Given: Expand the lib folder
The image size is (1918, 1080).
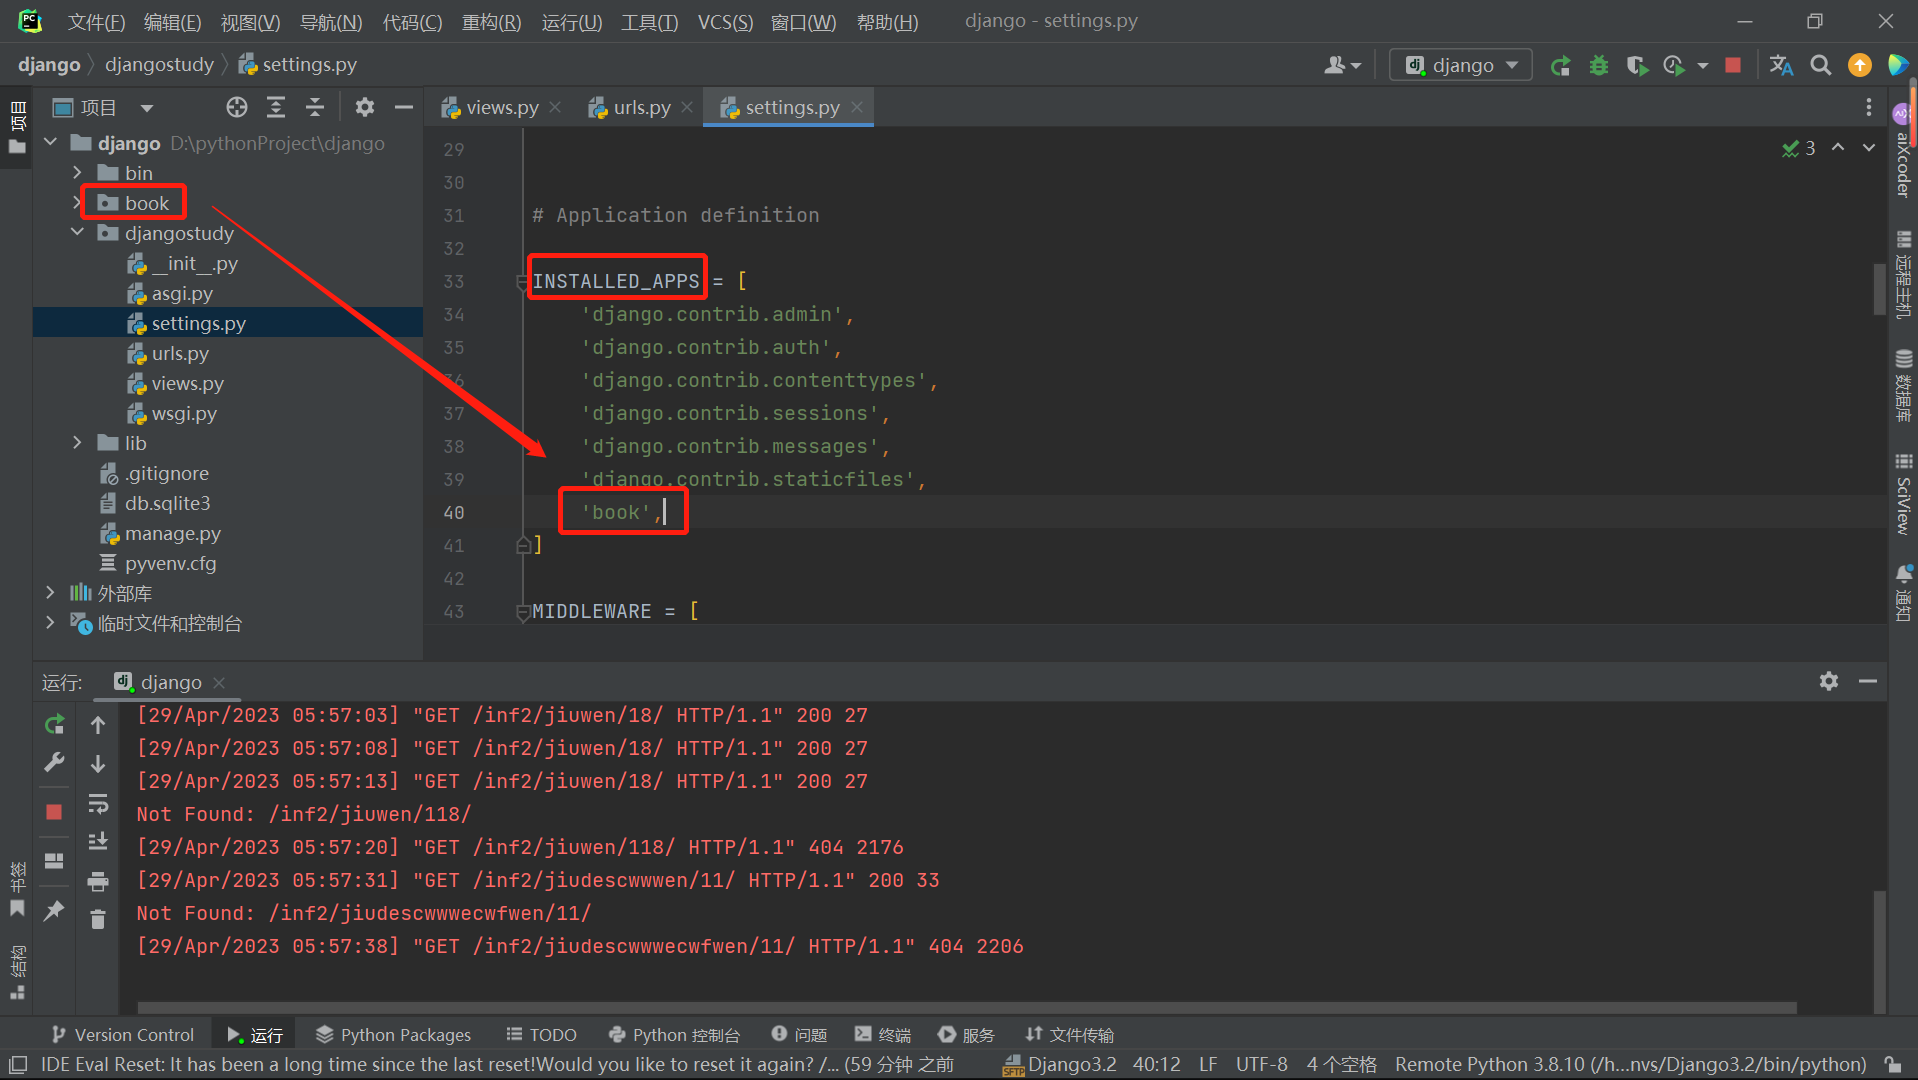Looking at the screenshot, I should (77, 443).
